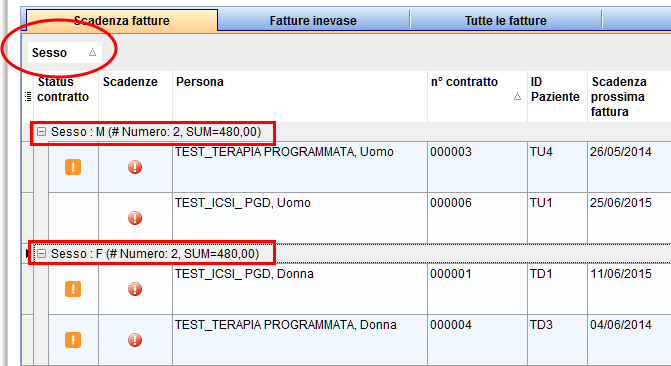The width and height of the screenshot is (671, 366).
Task: Open the column chooser grid icon
Action: click(x=28, y=97)
